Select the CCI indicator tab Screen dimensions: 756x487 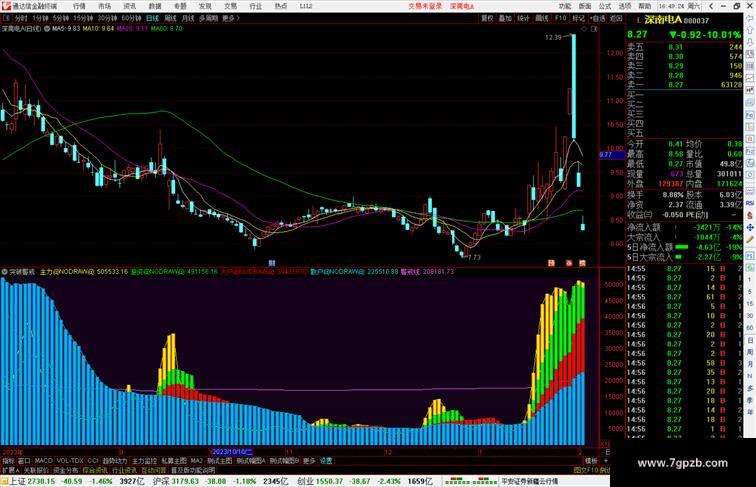93,461
